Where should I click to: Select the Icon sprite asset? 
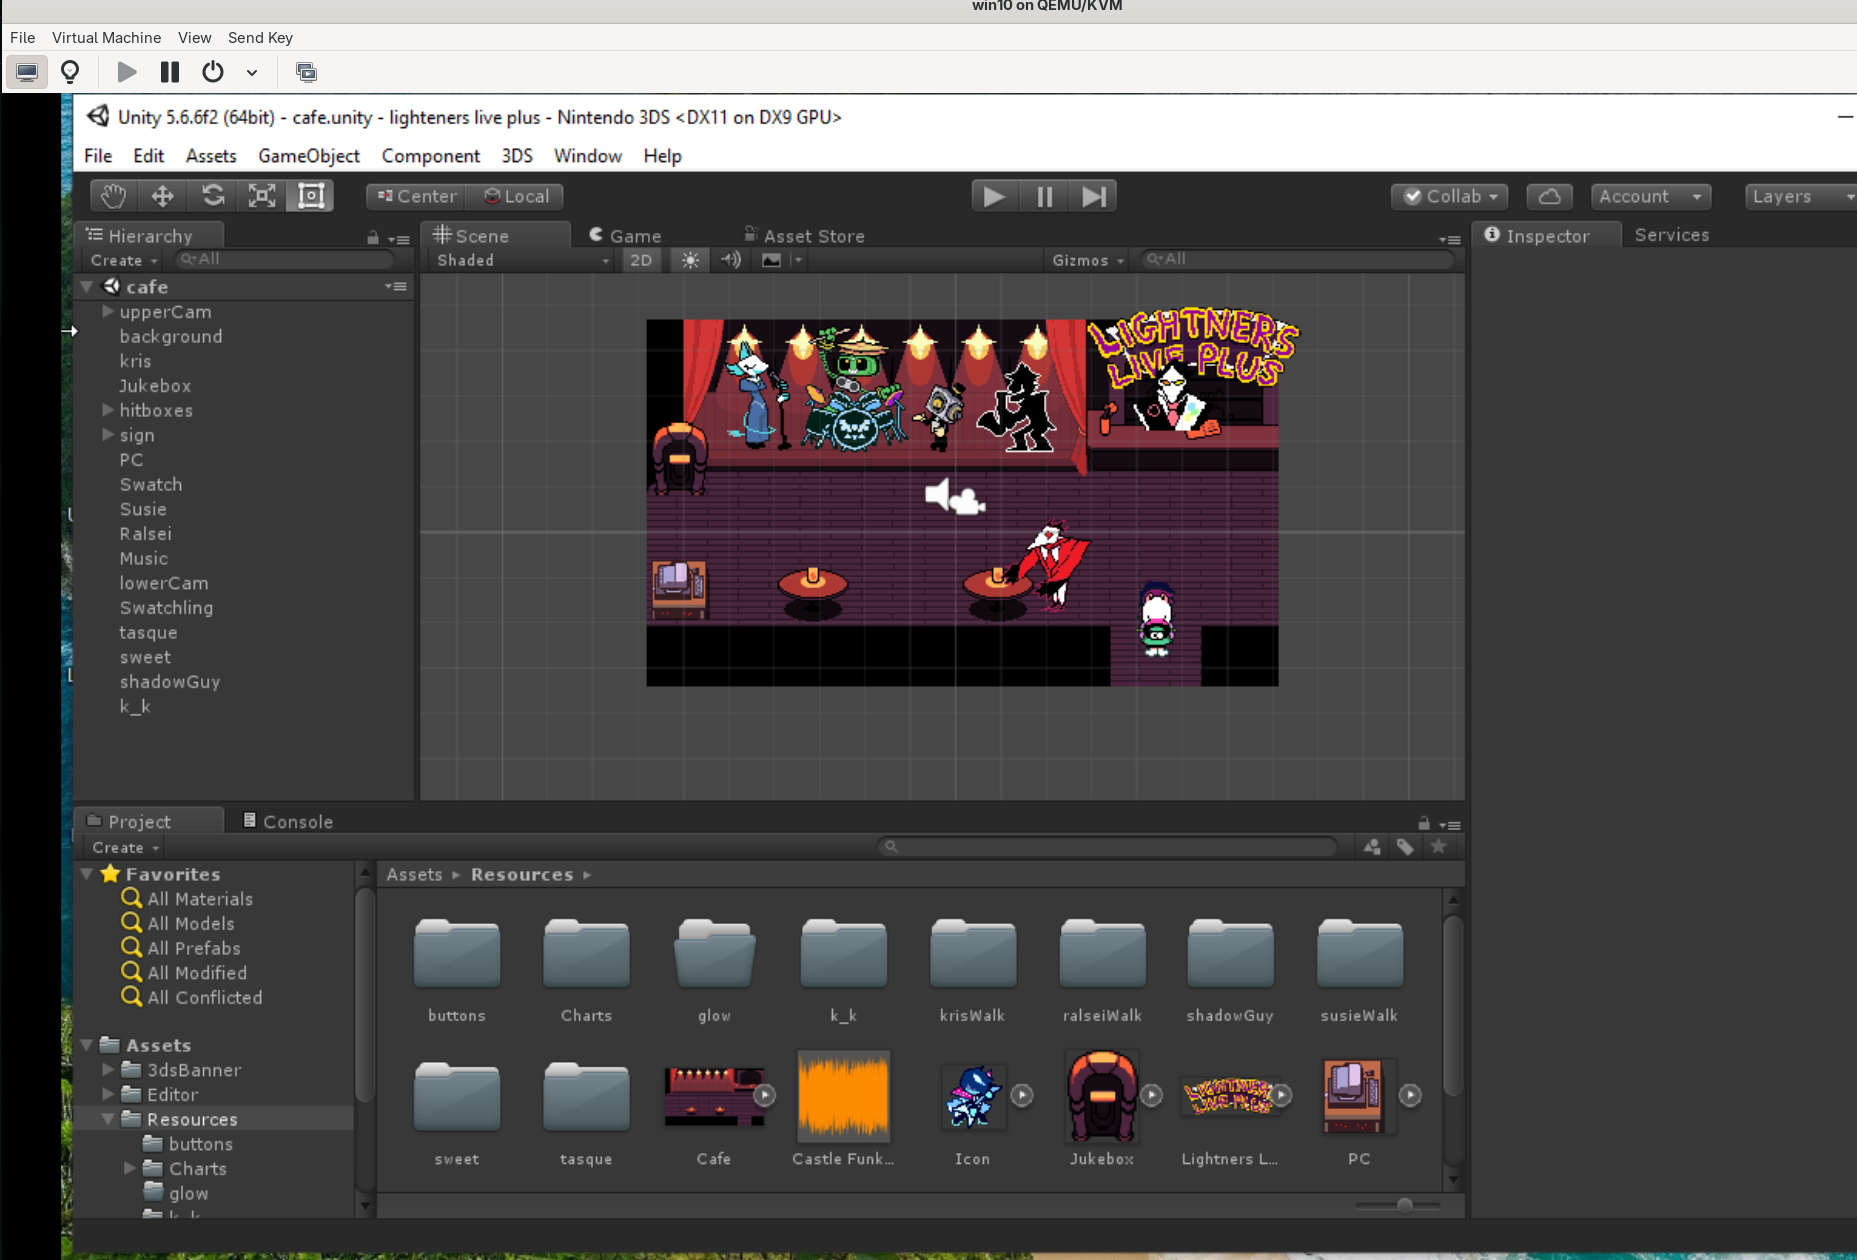tap(972, 1096)
